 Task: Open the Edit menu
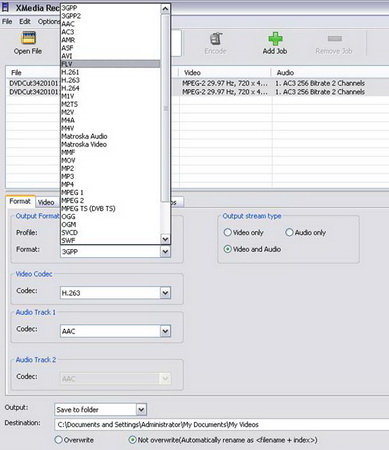[25, 22]
